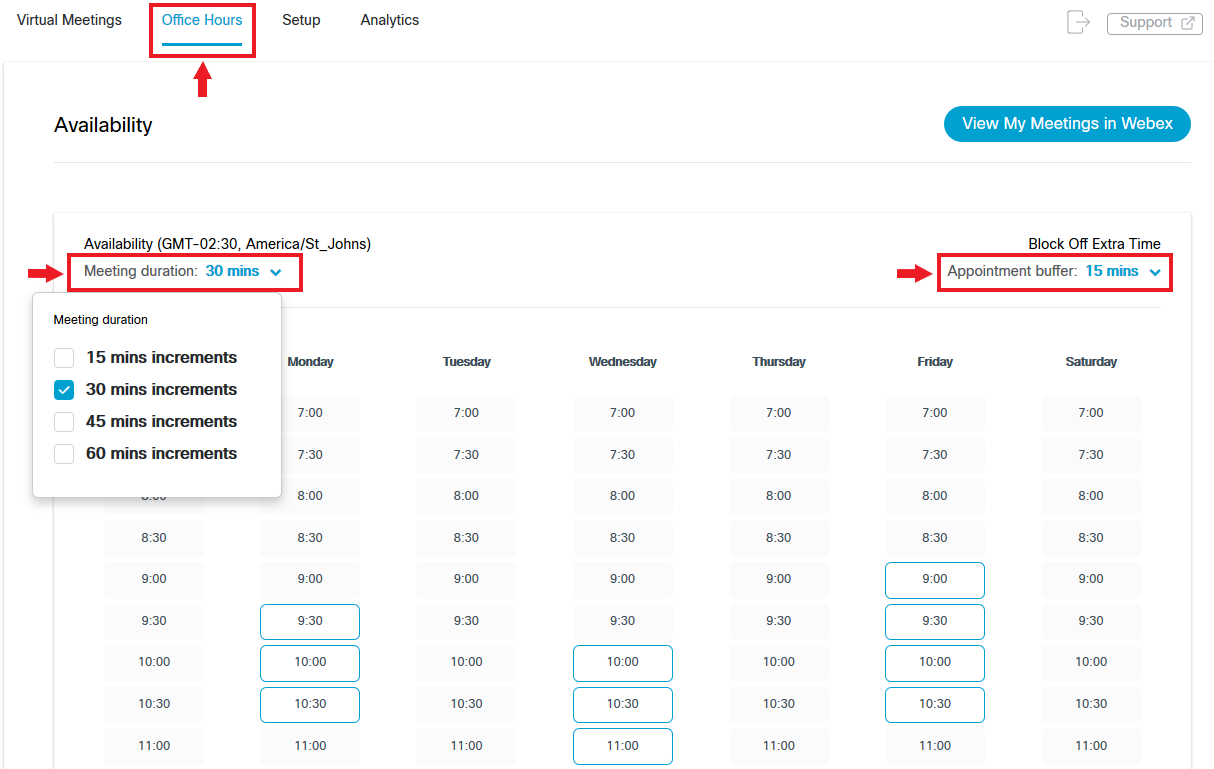The height and width of the screenshot is (769, 1214).
Task: Select the Thursday 7:30 time slot
Action: [779, 455]
